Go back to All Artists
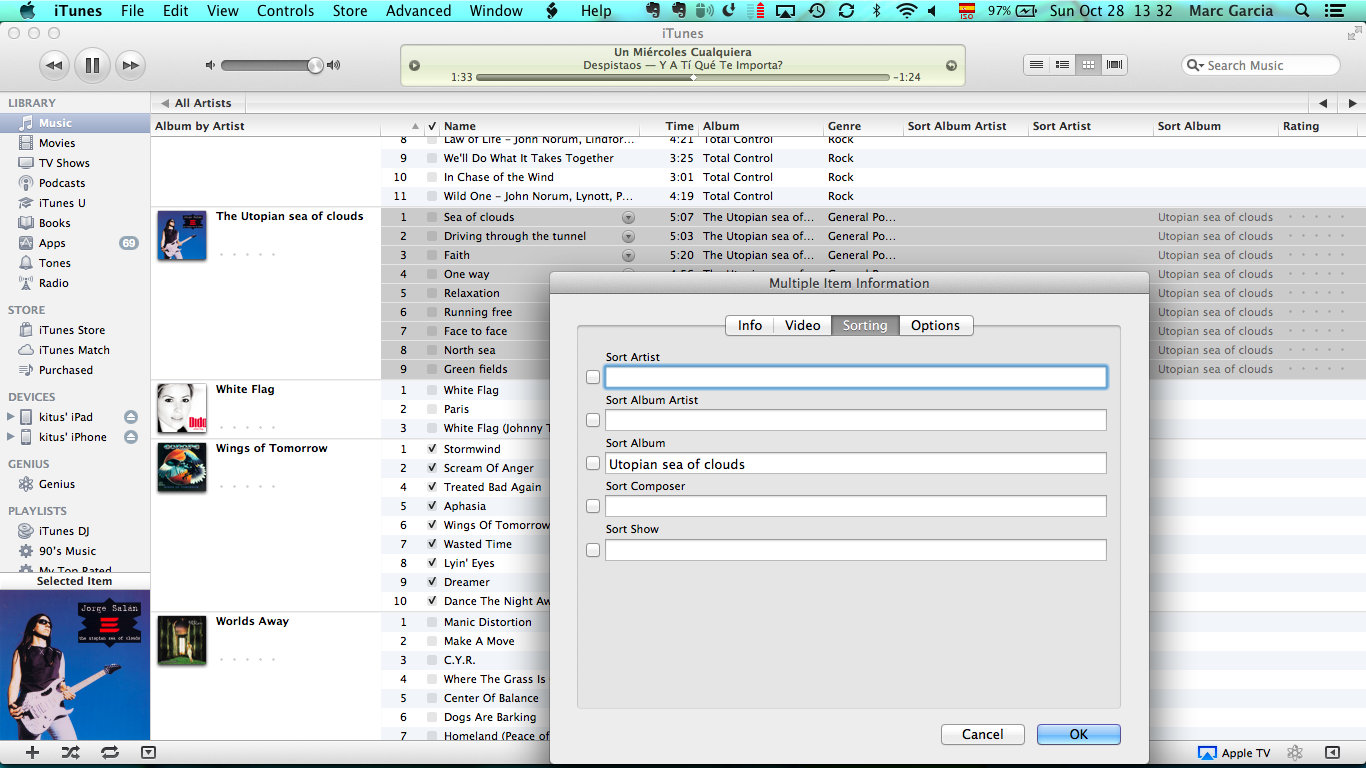Viewport: 1366px width, 768px height. (197, 103)
